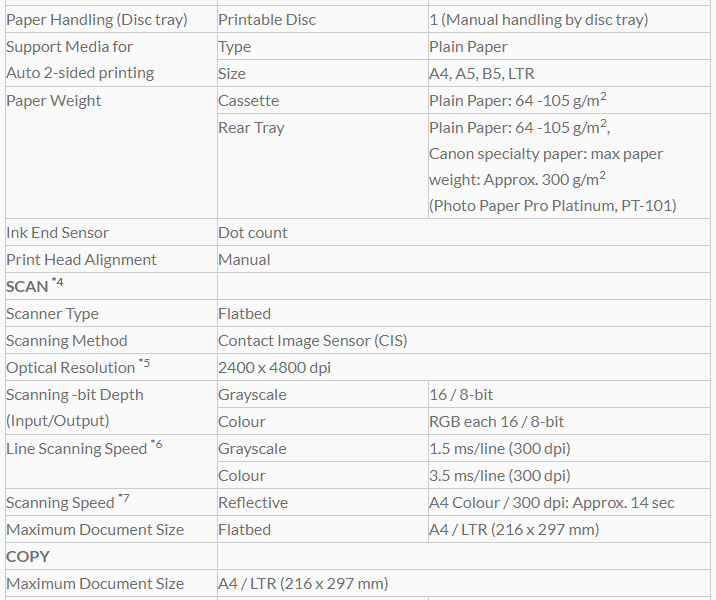Screen dimensions: 716x600
Task: Click the Cassette paper weight cell
Action: [249, 101]
